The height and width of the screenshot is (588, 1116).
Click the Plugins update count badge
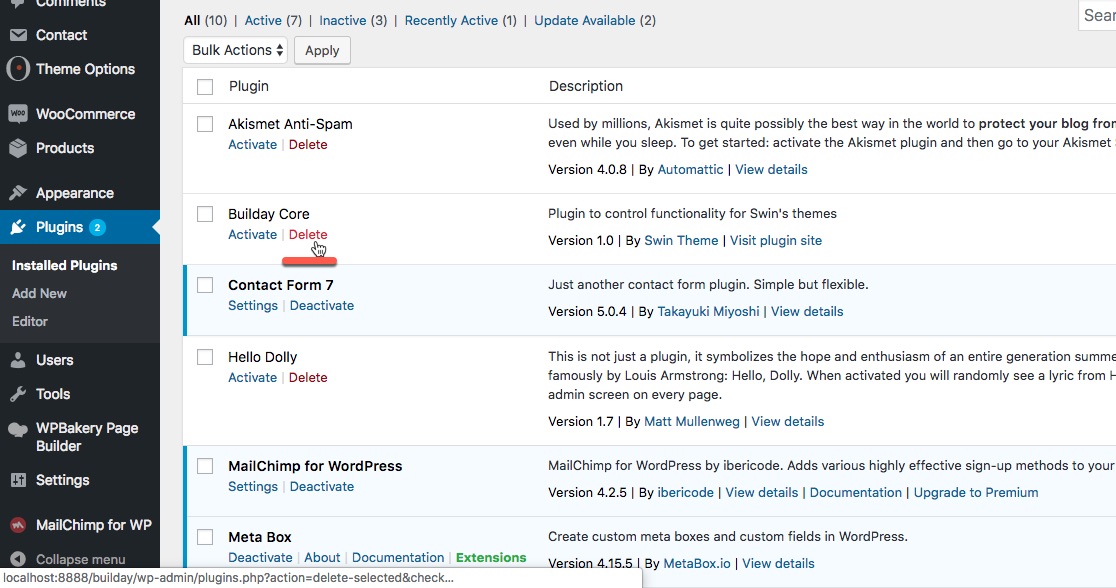pyautogui.click(x=98, y=227)
